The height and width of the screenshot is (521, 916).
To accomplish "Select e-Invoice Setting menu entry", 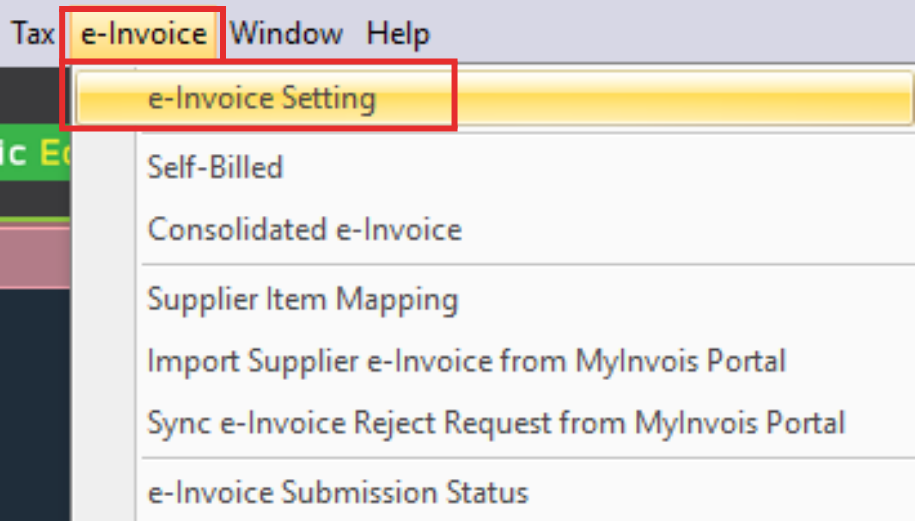I will [261, 98].
